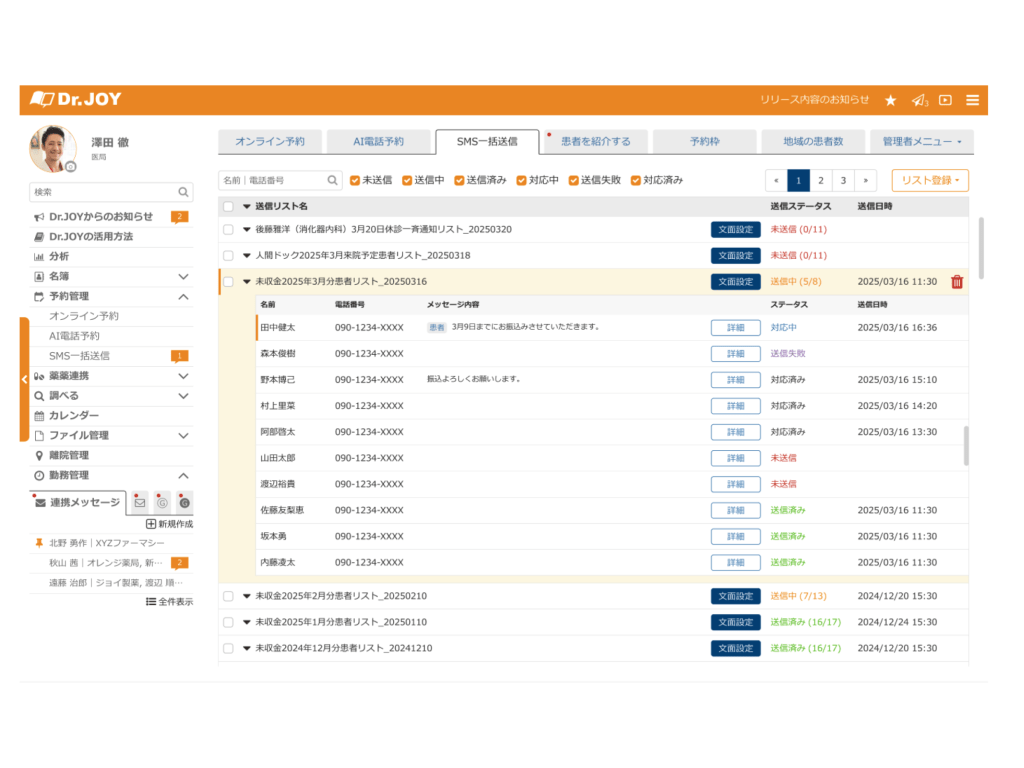Expand the 名簿 sidebar section
The height and width of the screenshot is (768, 1024).
pos(183,276)
